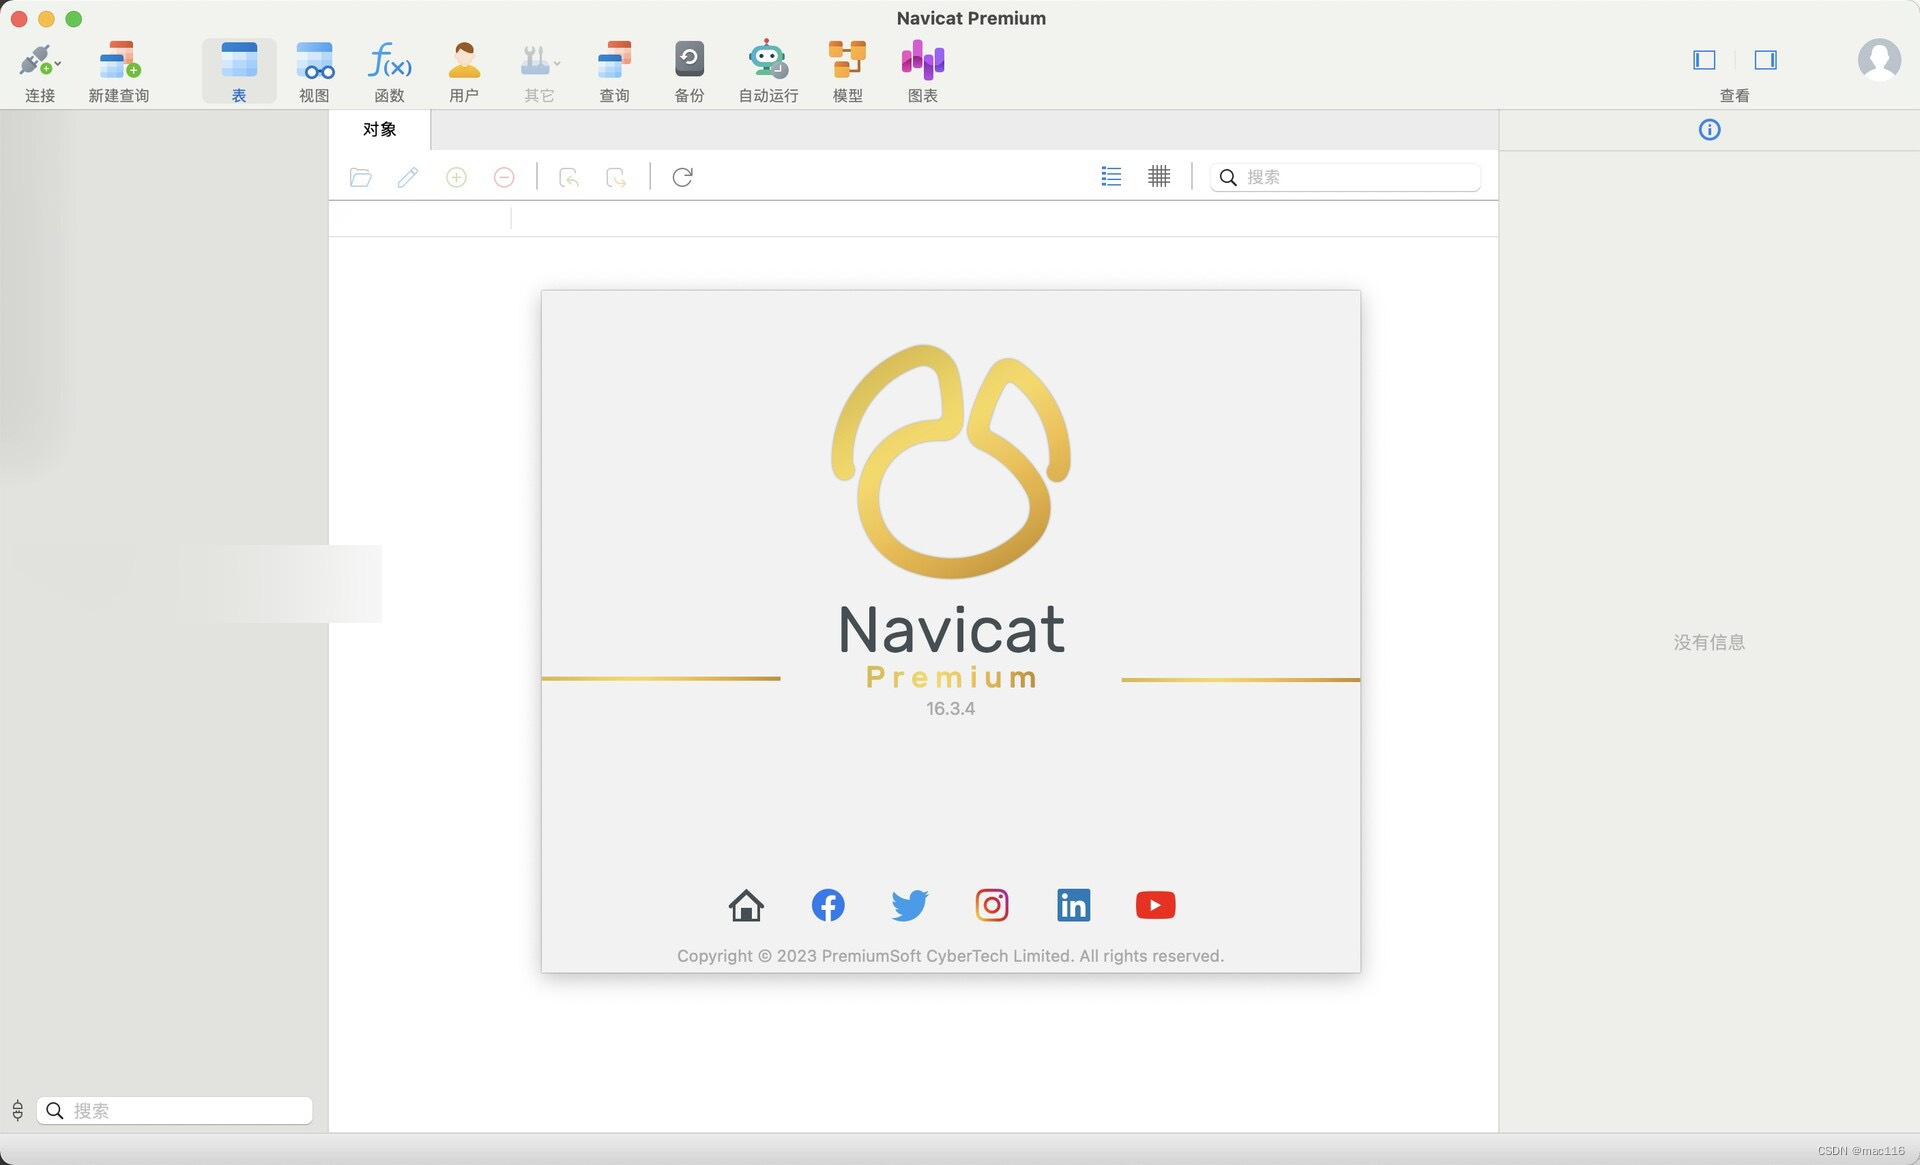Select the 表 tables toolbar icon

(239, 72)
